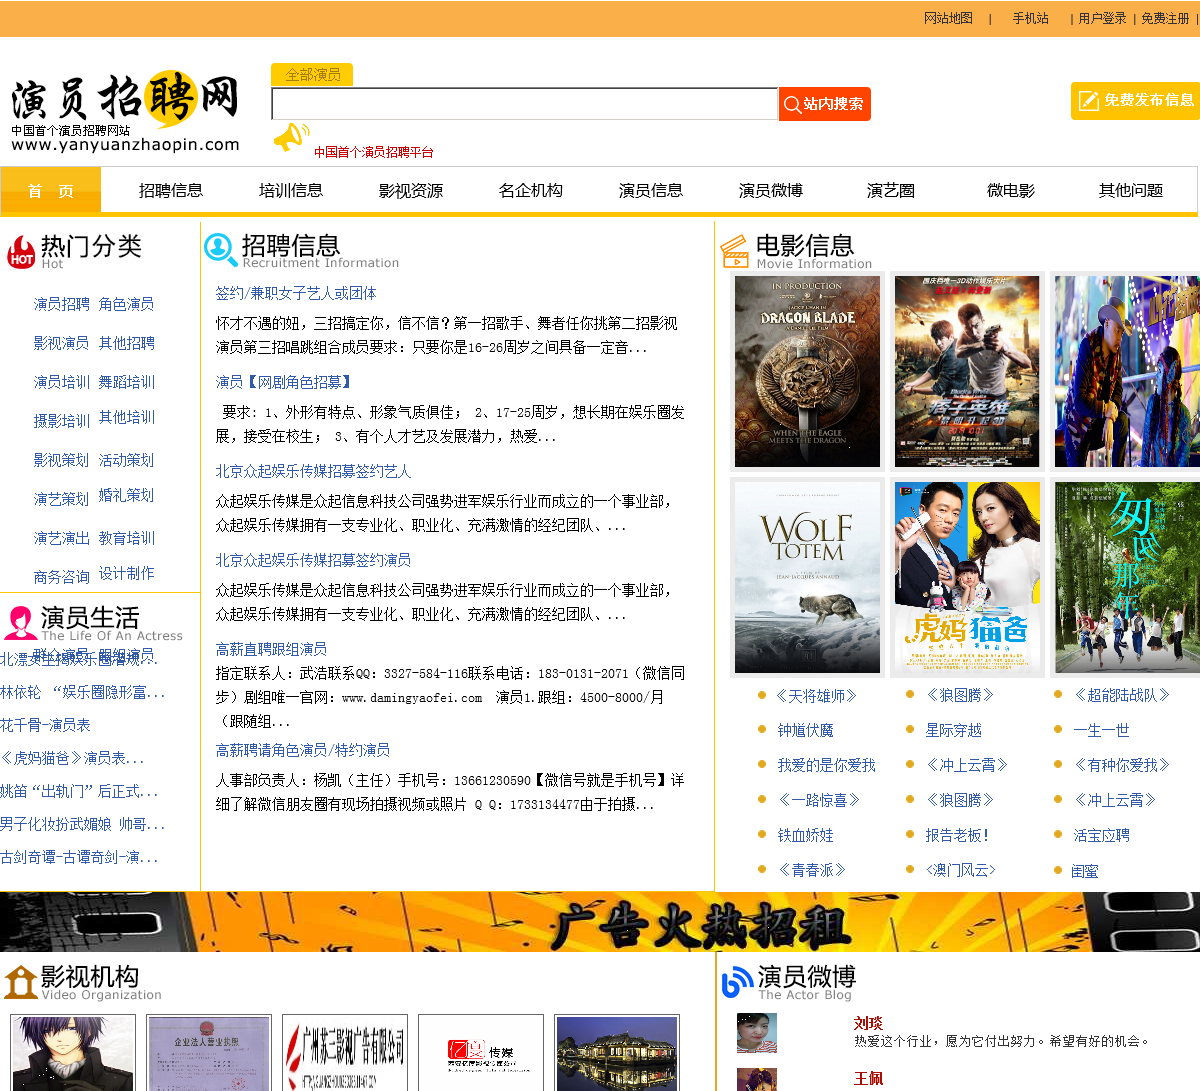Open the 《超能陆战队》 movie link
The image size is (1200, 1091).
[x=1121, y=695]
